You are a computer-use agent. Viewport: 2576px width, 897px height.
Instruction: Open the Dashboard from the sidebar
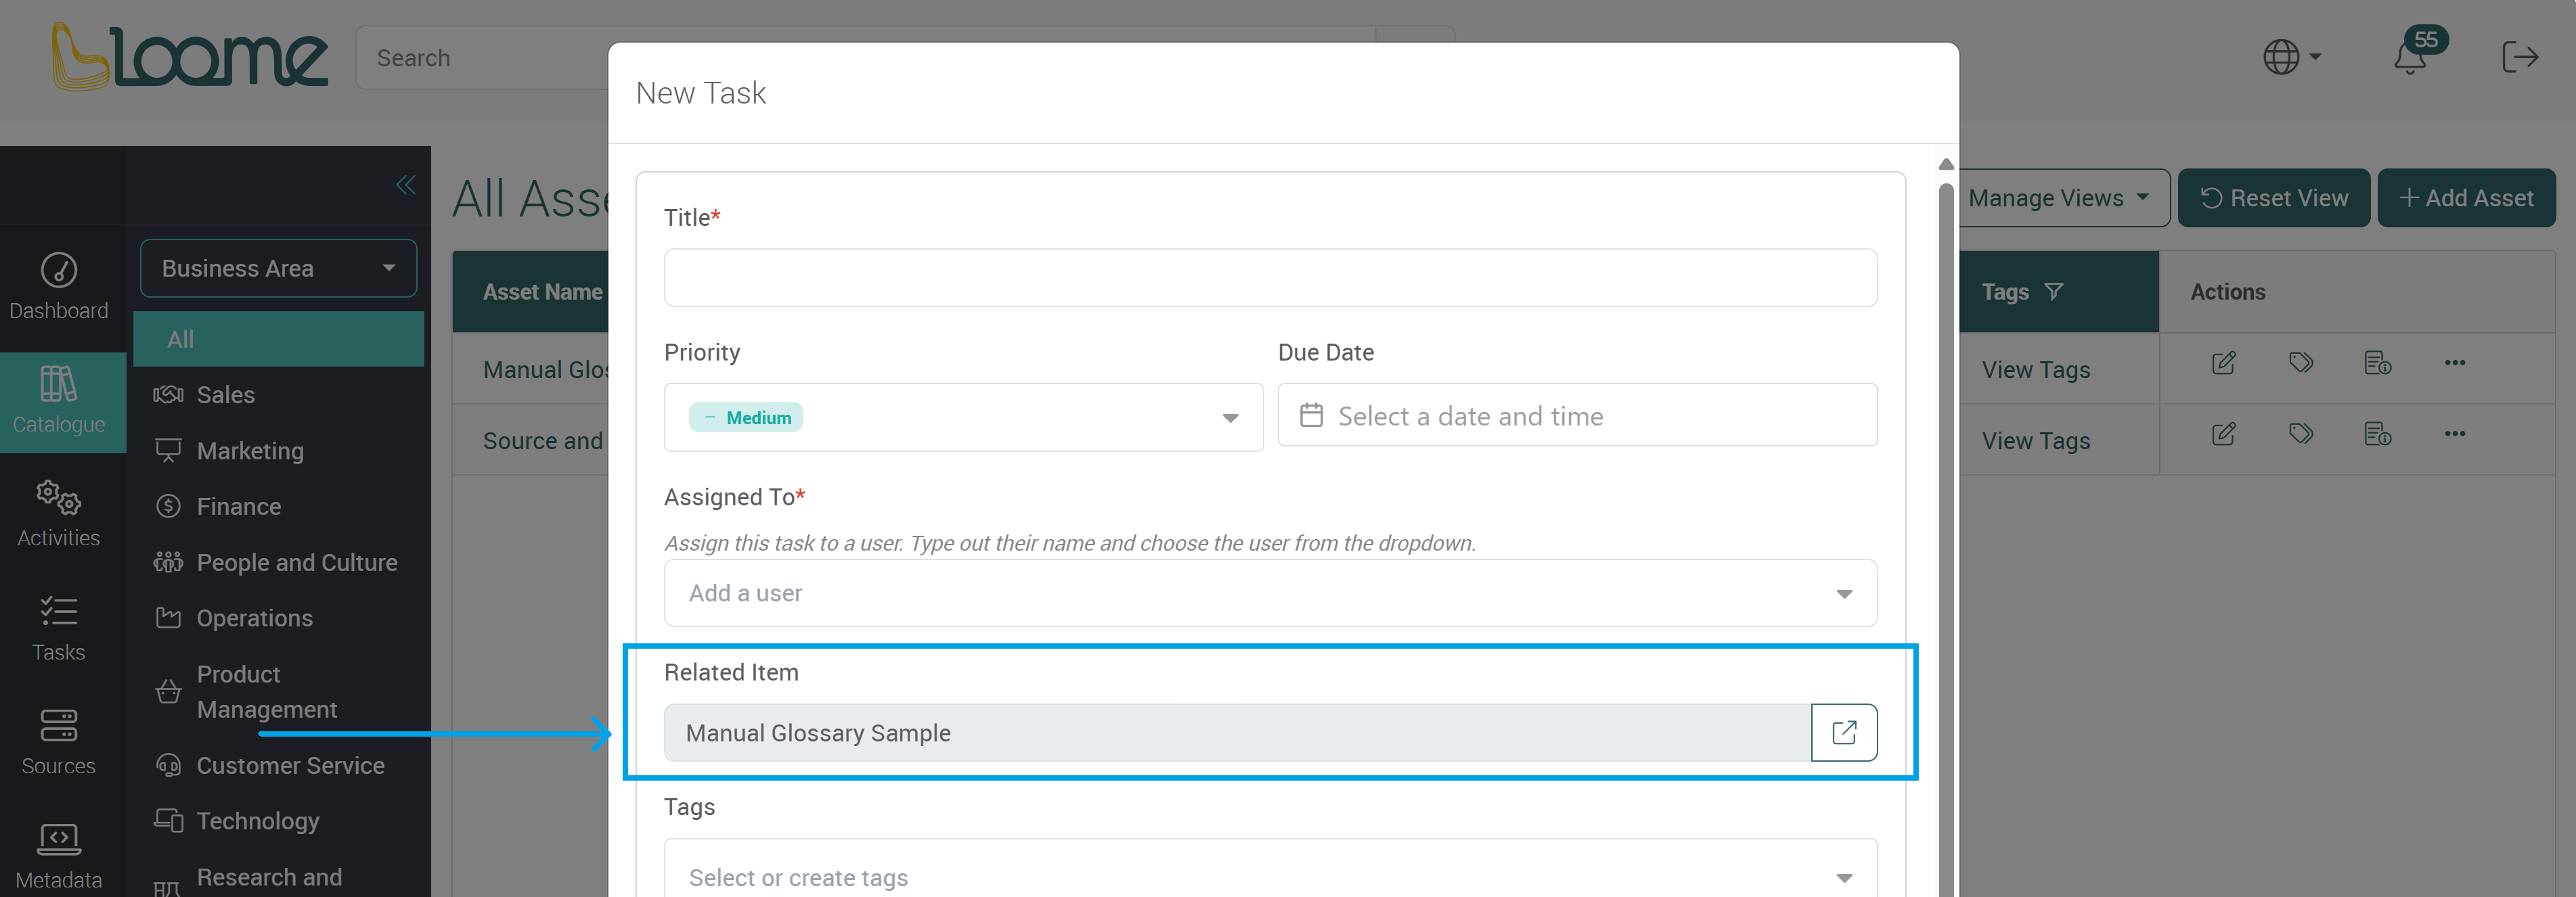point(59,285)
